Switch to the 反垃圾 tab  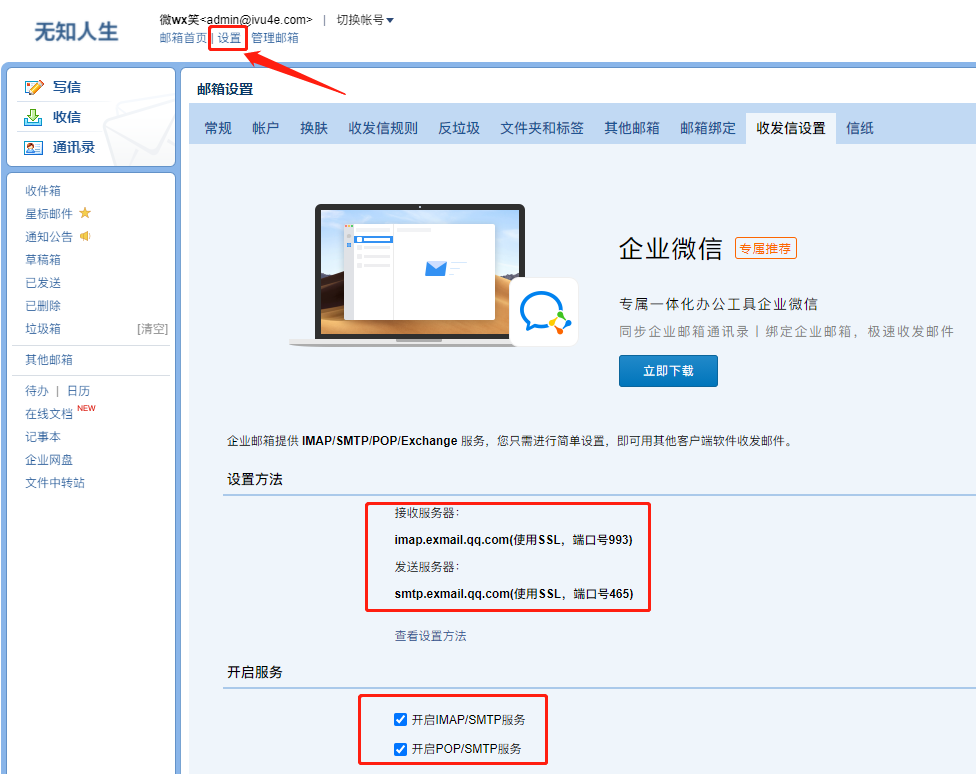459,128
